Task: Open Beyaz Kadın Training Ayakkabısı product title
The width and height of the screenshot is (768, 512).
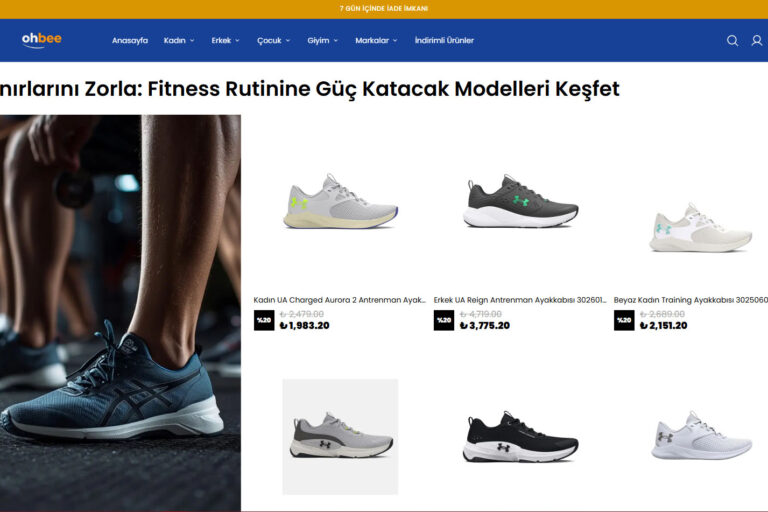Action: pyautogui.click(x=691, y=300)
